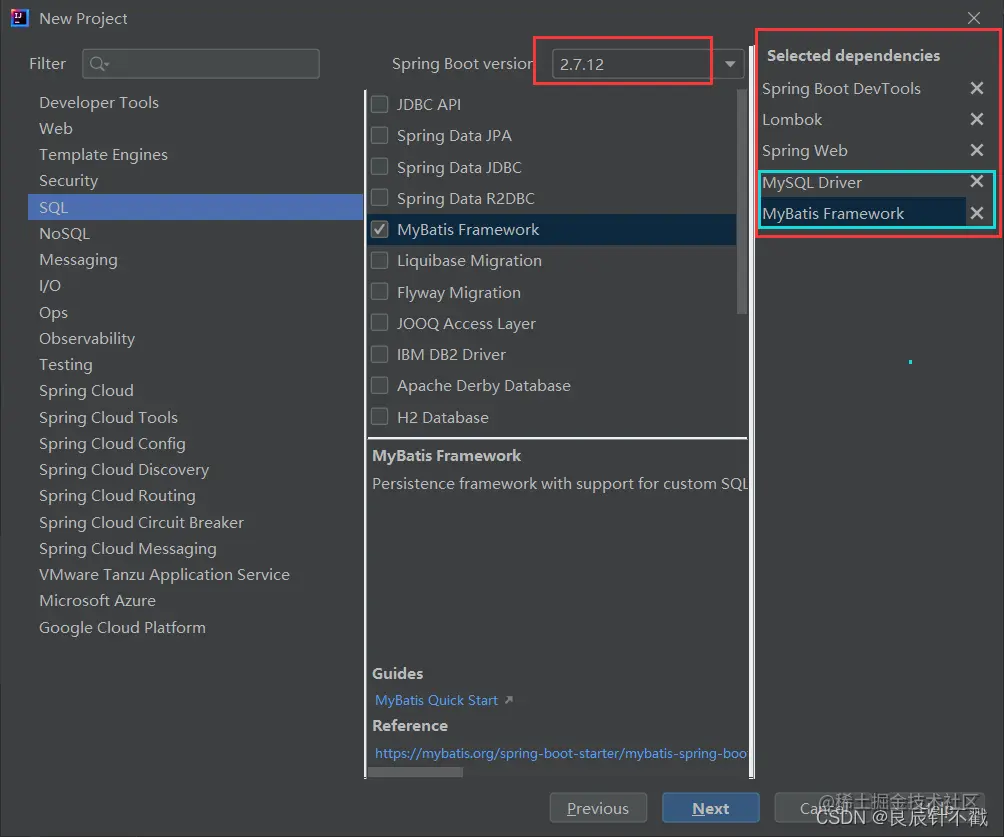This screenshot has width=1004, height=837.
Task: Uncheck the MyBatis Framework checkbox
Action: pos(380,229)
